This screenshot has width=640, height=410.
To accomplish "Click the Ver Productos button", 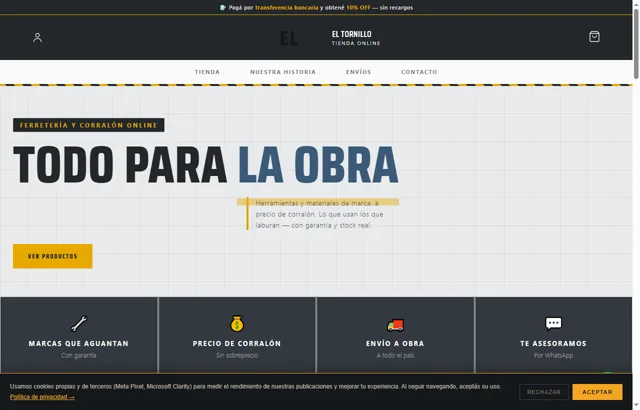I will pos(53,256).
